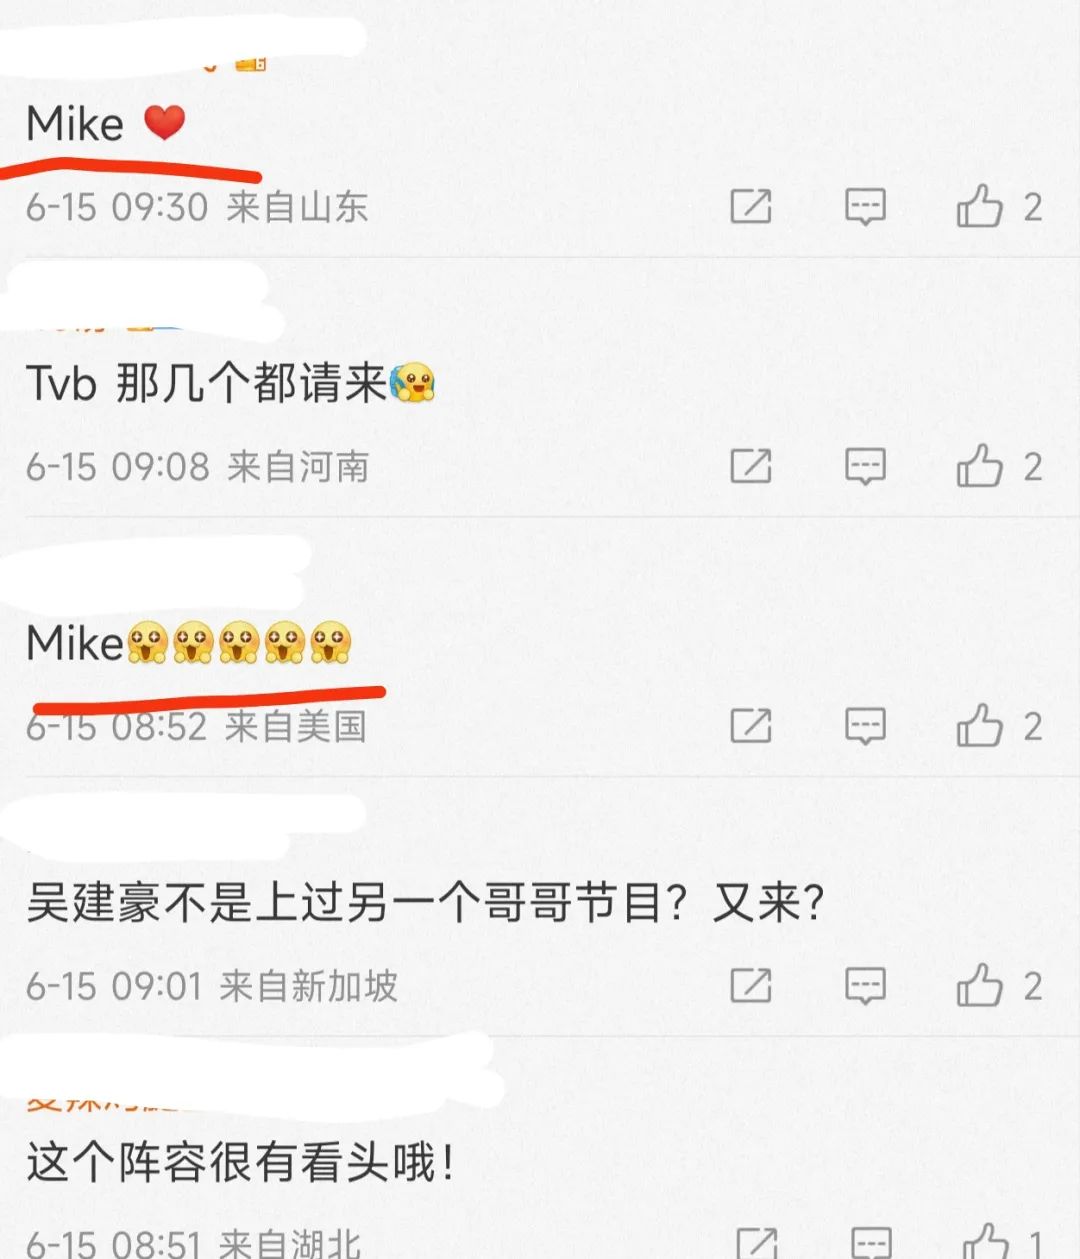Like the Tvb 那几个都请来 comment

979,466
